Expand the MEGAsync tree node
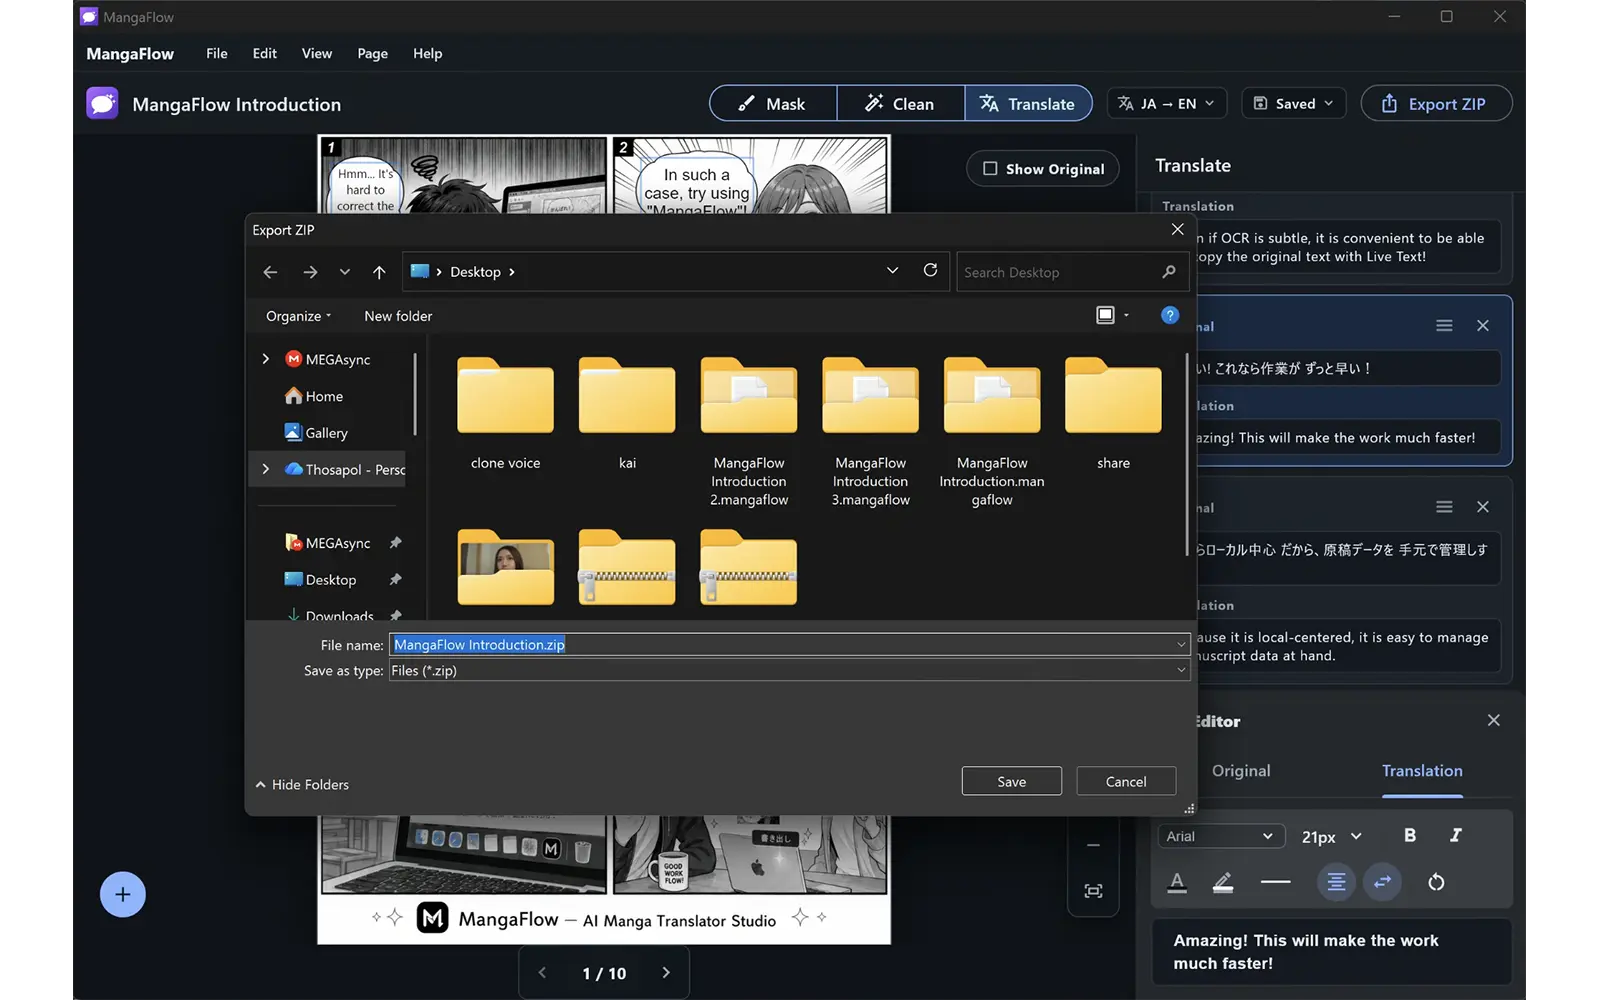This screenshot has width=1600, height=1000. coord(265,359)
